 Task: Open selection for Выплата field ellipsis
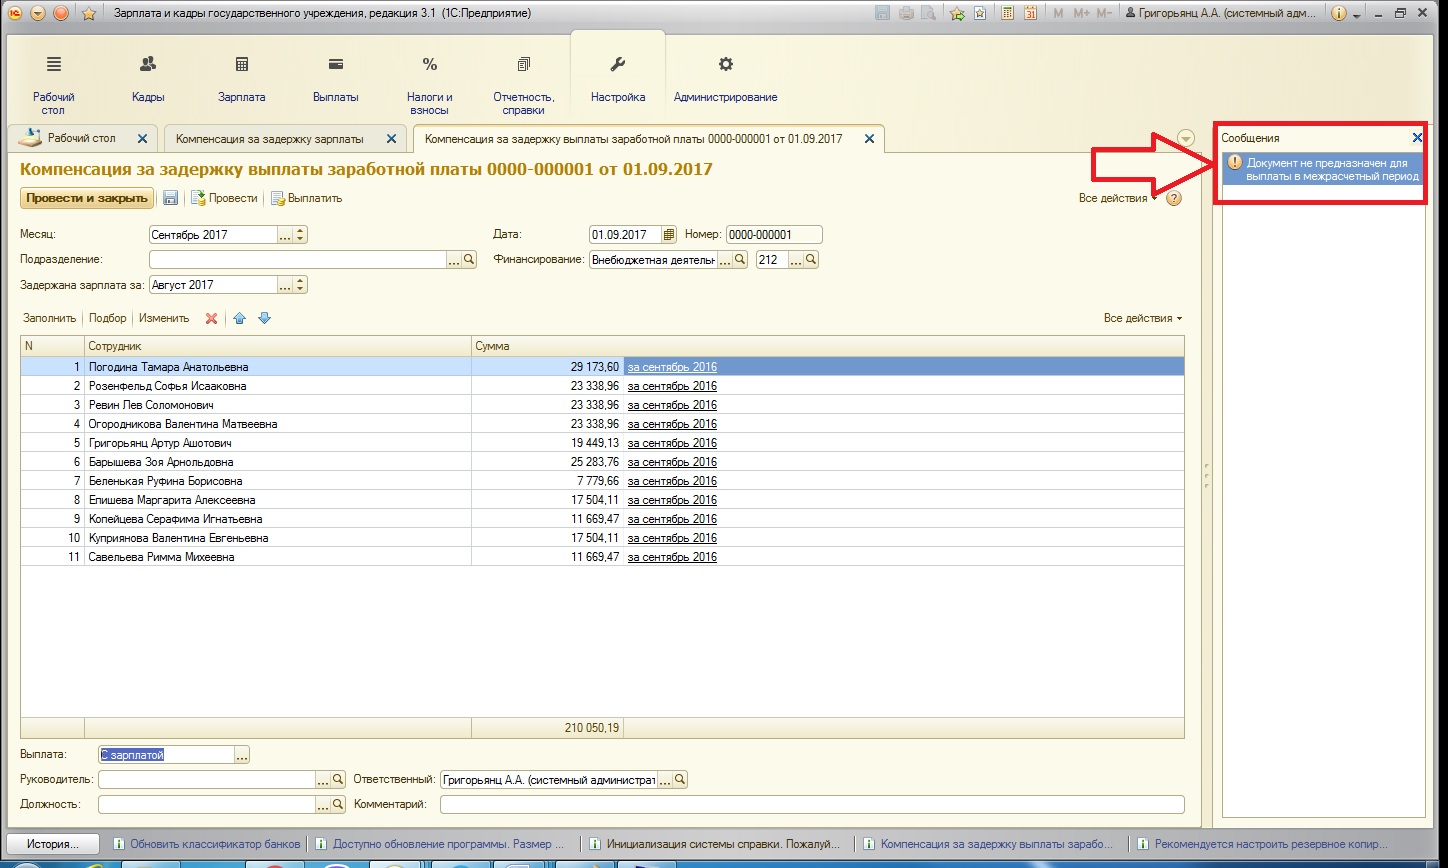click(x=242, y=755)
